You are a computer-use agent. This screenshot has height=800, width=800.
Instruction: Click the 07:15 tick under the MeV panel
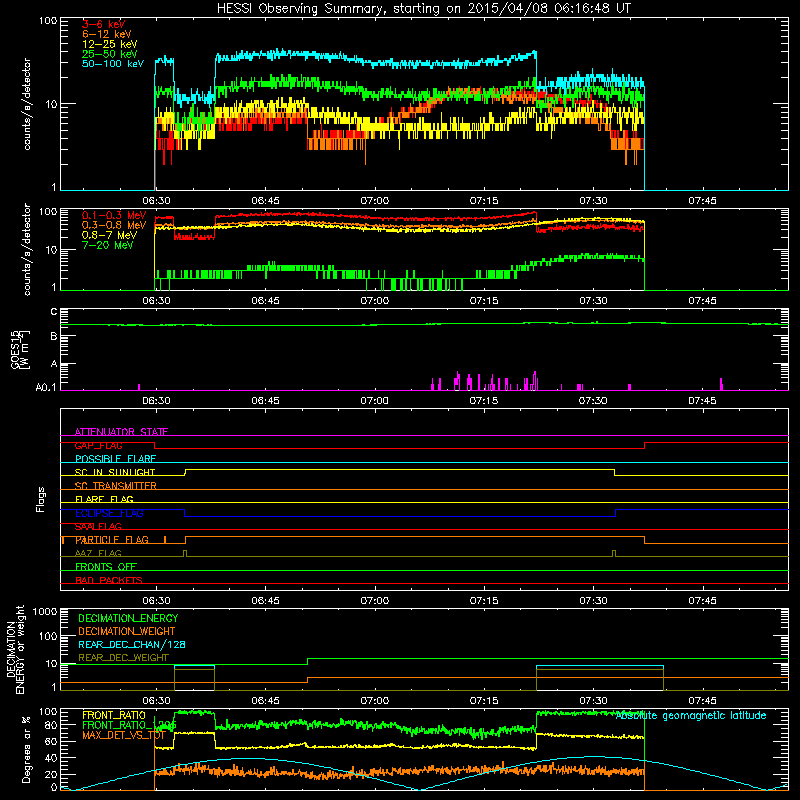[484, 301]
